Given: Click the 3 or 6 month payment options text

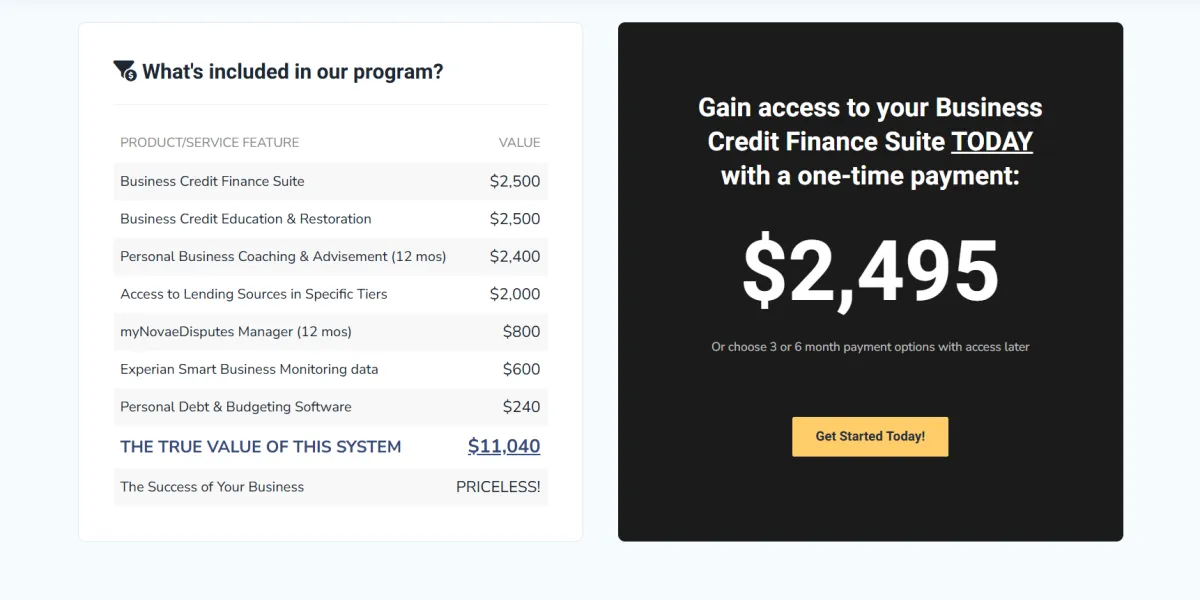Looking at the screenshot, I should point(870,347).
